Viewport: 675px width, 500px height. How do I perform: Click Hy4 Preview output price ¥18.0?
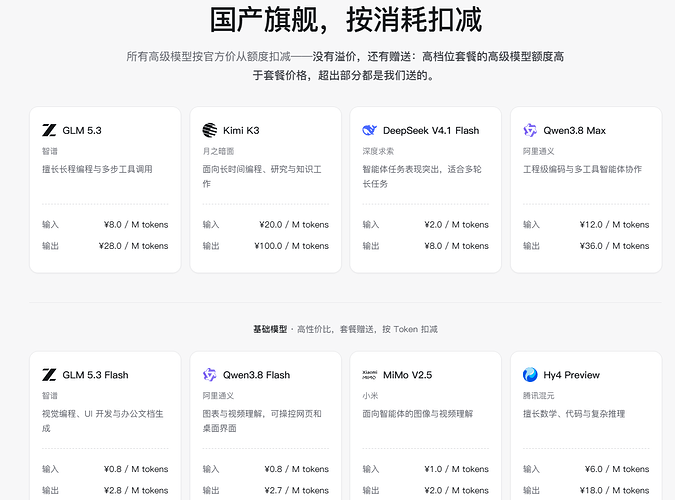click(614, 490)
